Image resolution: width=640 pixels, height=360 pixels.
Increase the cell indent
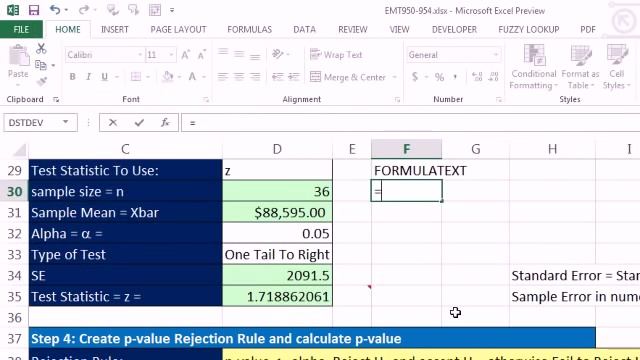[x=293, y=76]
